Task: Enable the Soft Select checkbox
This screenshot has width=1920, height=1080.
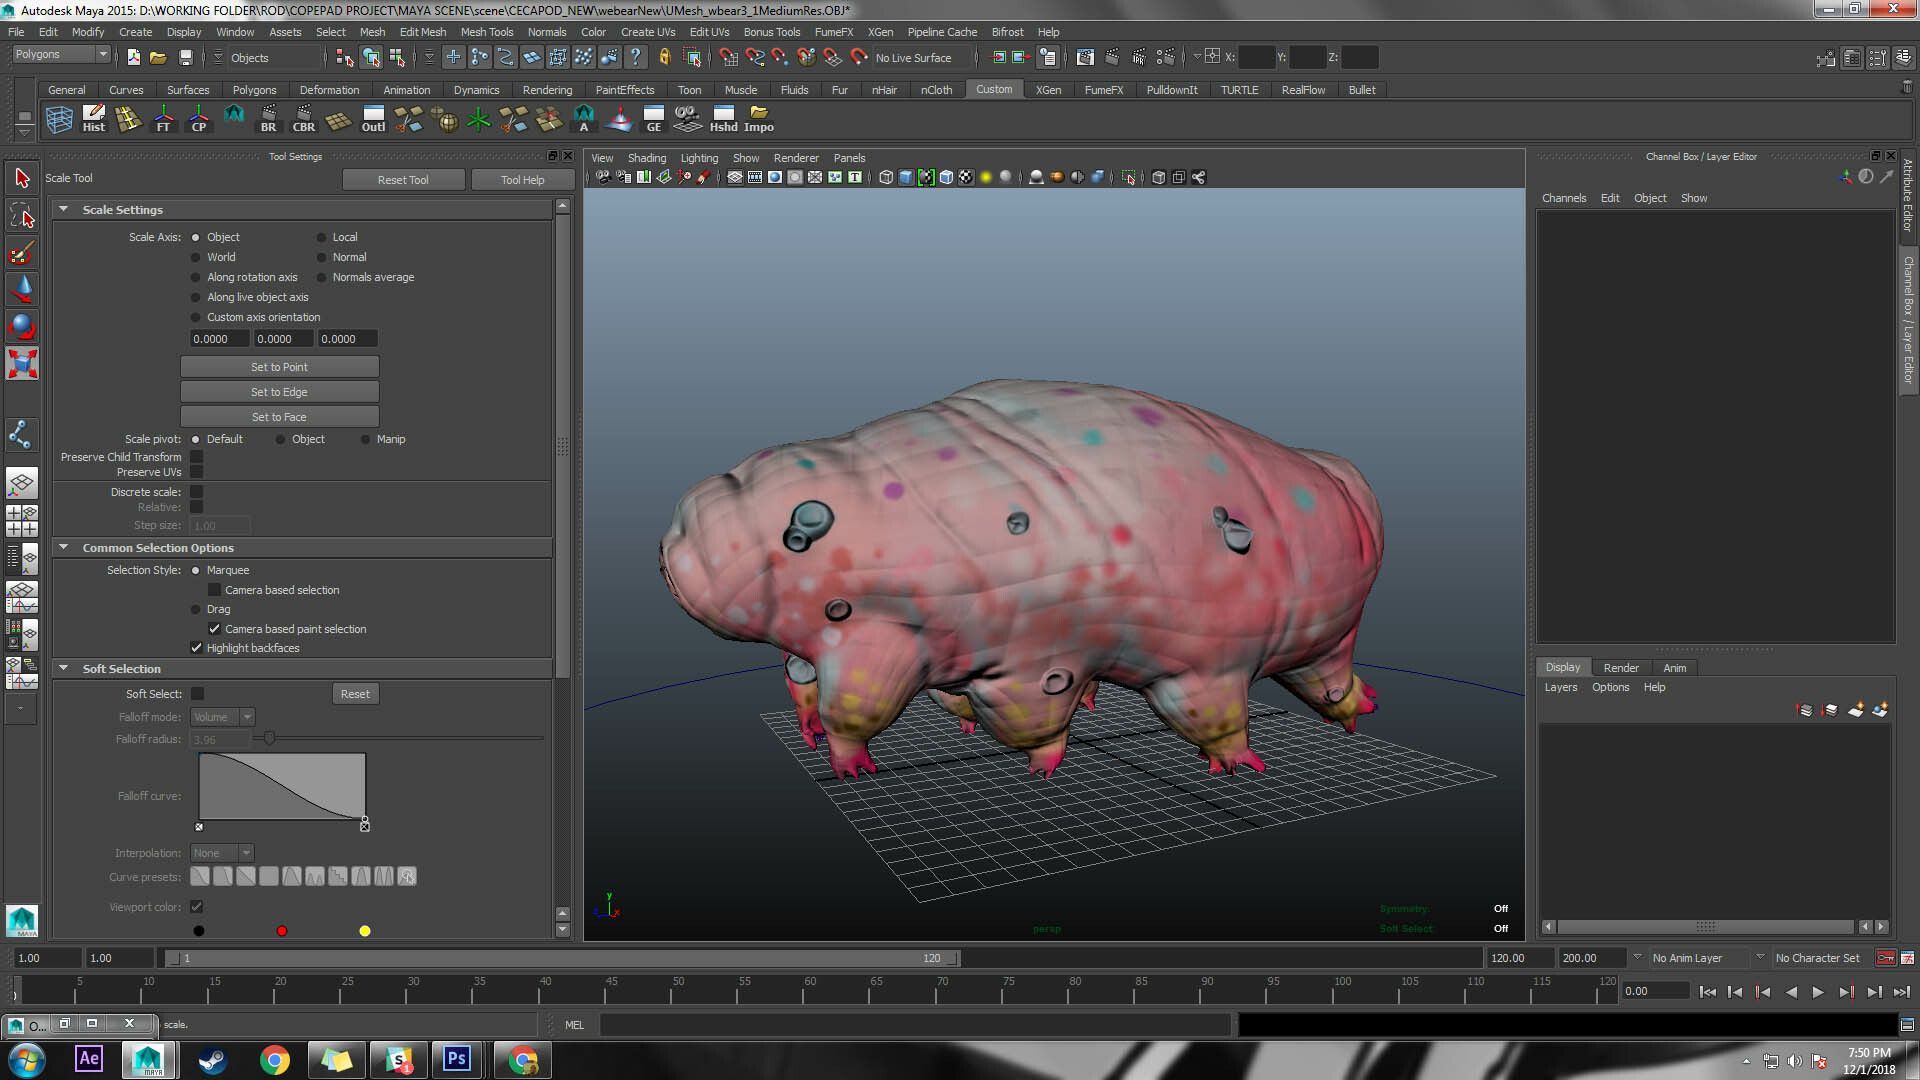Action: (x=197, y=693)
